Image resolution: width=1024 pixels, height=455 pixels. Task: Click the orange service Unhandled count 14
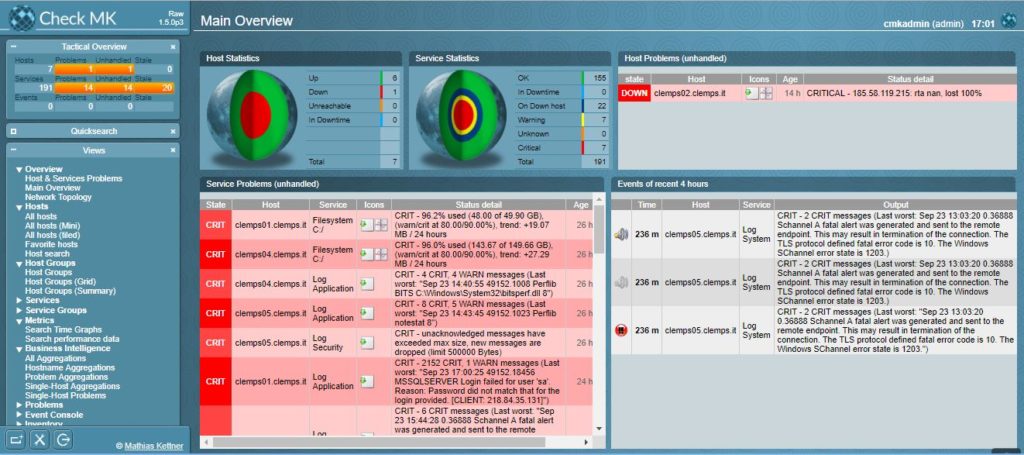115,87
